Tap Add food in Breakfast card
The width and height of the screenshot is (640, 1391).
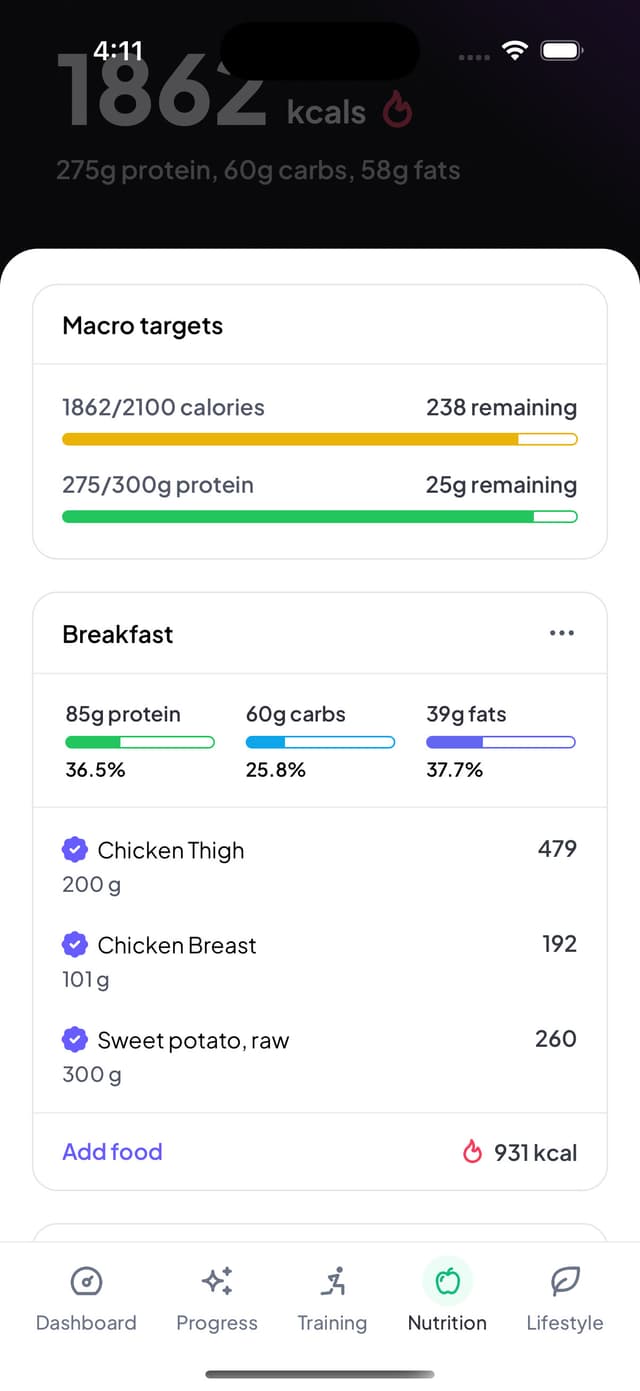pyautogui.click(x=112, y=1152)
